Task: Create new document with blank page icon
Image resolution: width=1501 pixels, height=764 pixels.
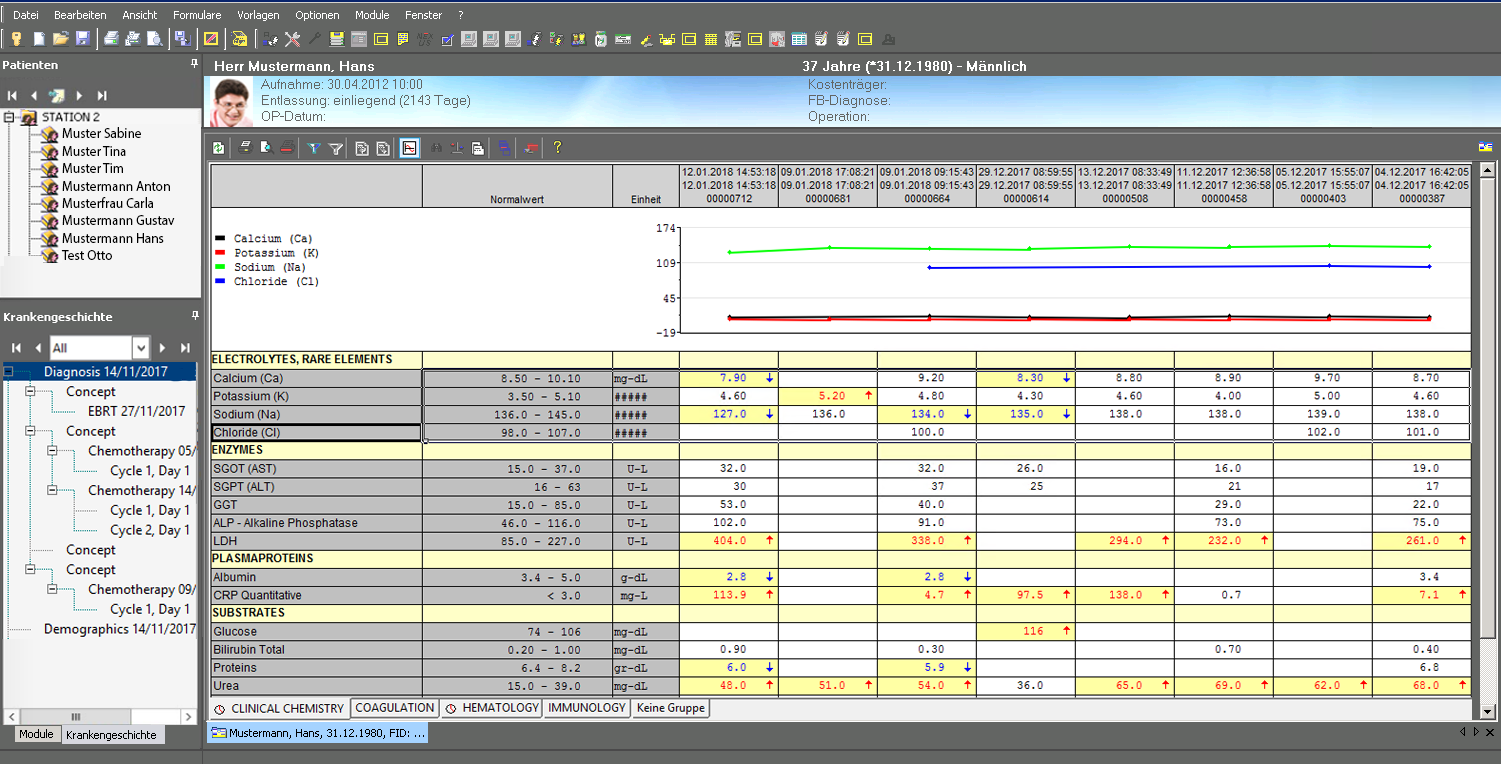Action: tap(39, 39)
